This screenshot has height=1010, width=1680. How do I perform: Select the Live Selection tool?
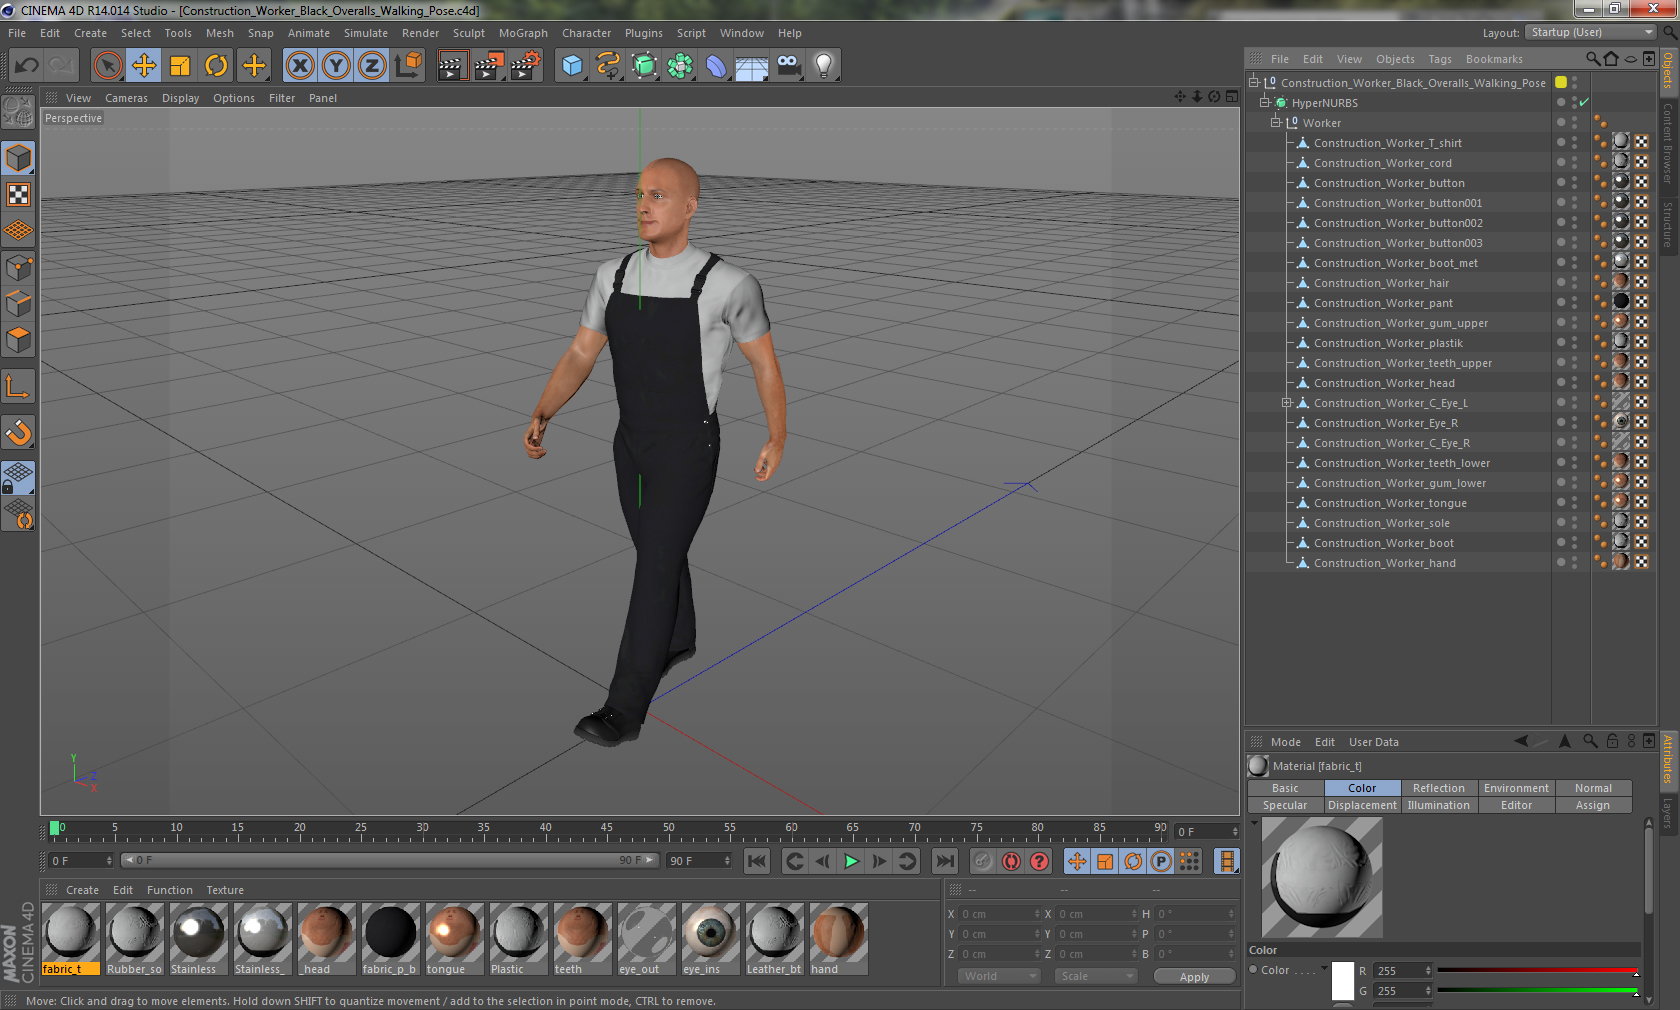click(108, 66)
